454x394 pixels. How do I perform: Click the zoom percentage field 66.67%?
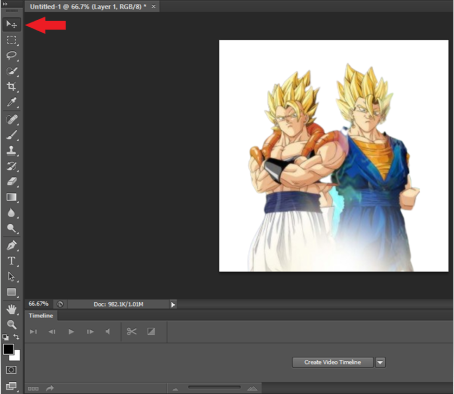[38, 304]
